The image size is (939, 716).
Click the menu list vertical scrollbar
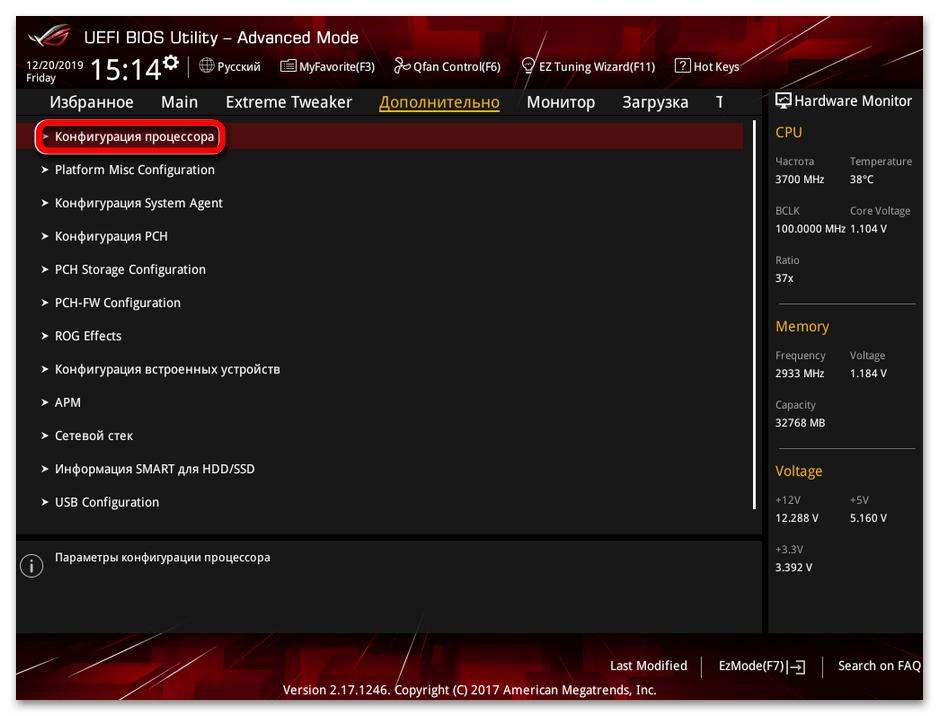tap(754, 315)
